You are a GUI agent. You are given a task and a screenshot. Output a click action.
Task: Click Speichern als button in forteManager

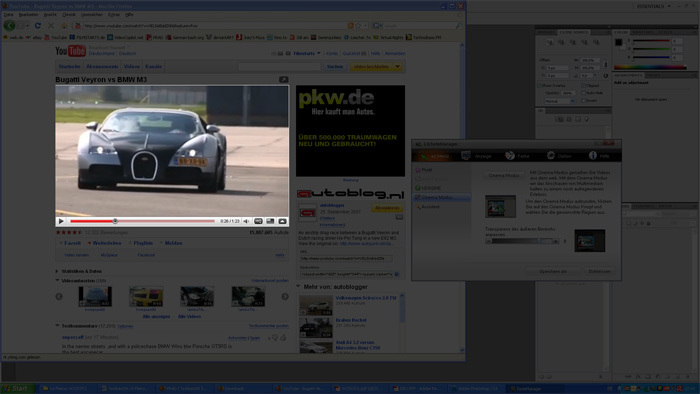click(553, 271)
